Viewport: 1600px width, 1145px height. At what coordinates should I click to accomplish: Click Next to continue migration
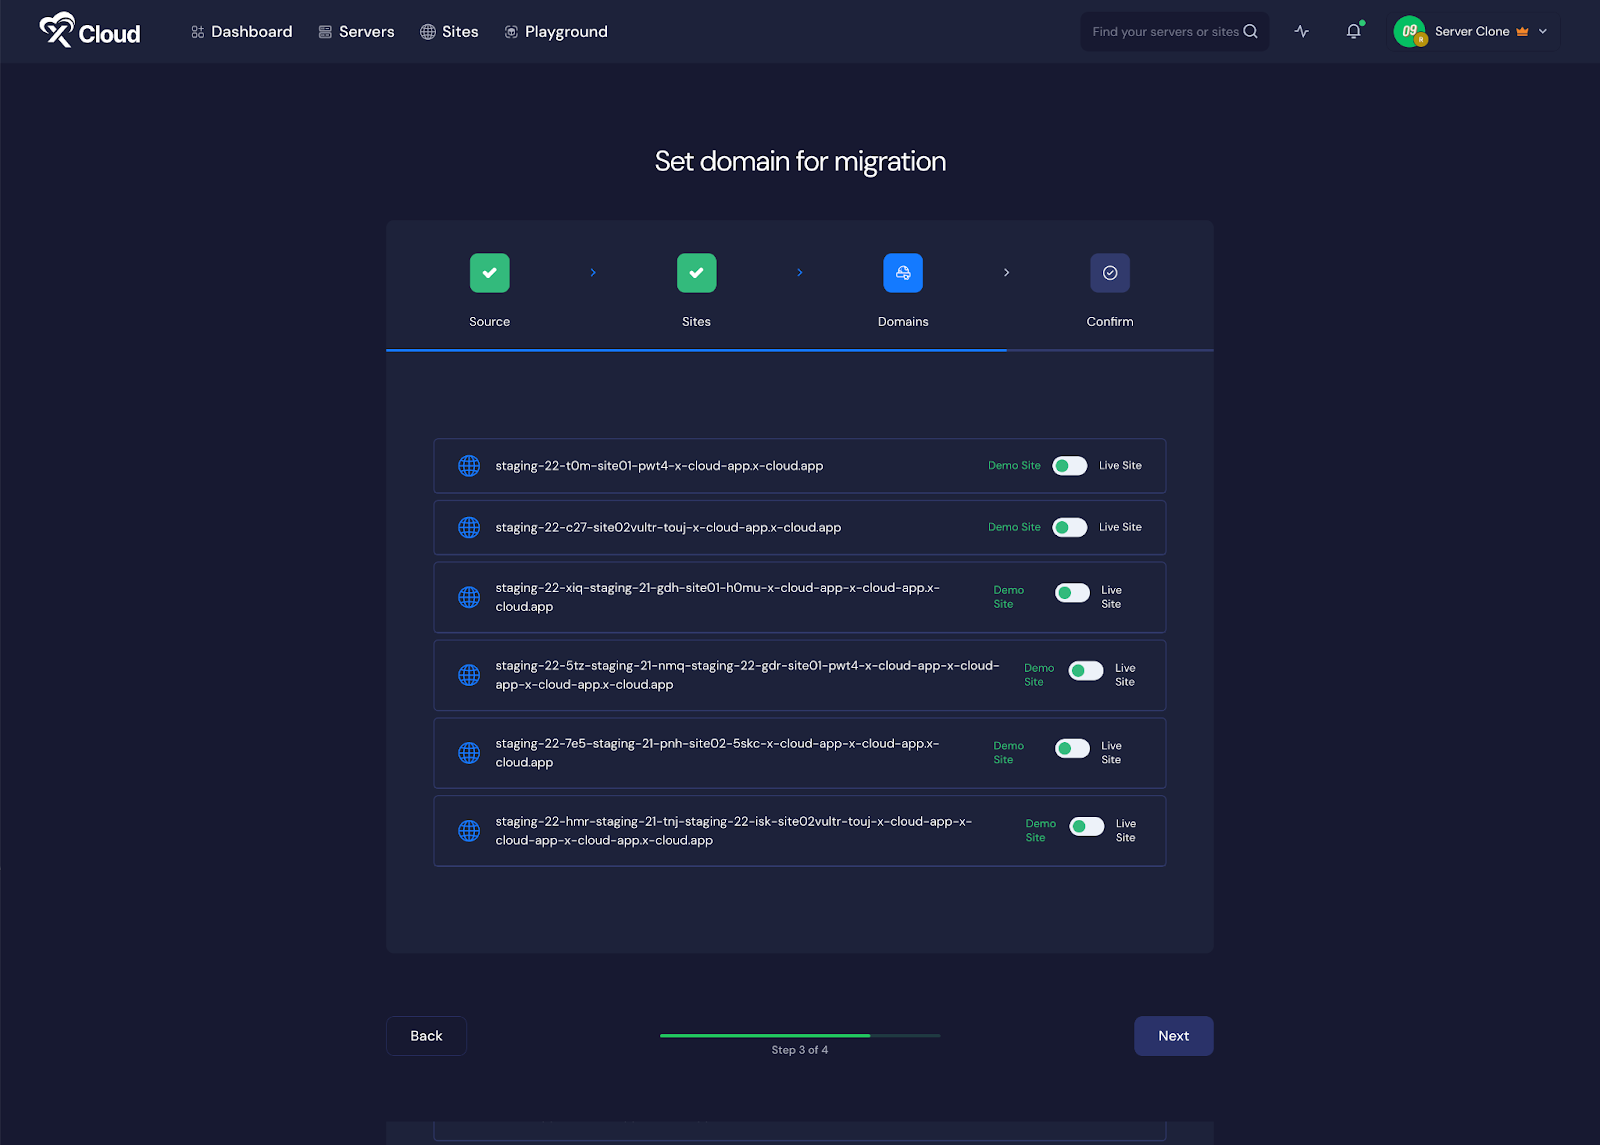1173,1035
